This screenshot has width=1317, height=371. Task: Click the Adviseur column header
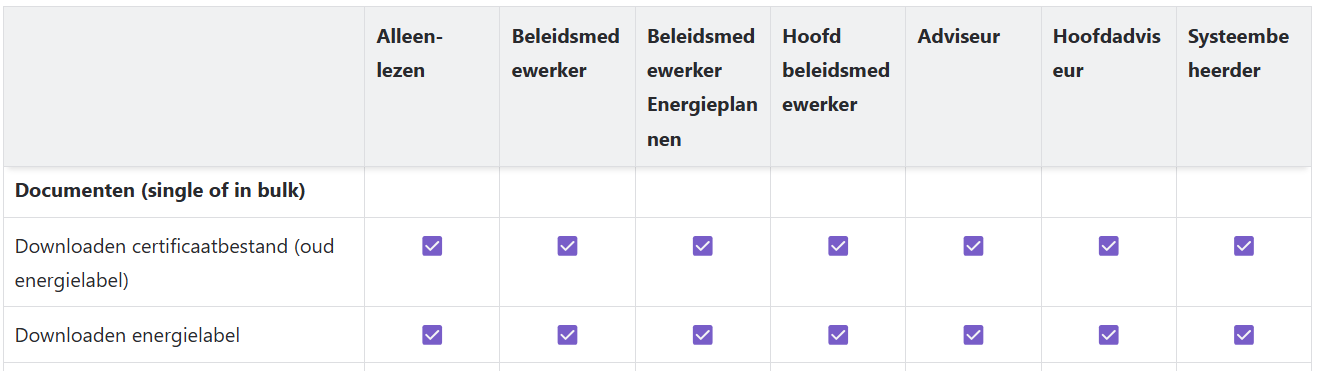click(x=958, y=37)
